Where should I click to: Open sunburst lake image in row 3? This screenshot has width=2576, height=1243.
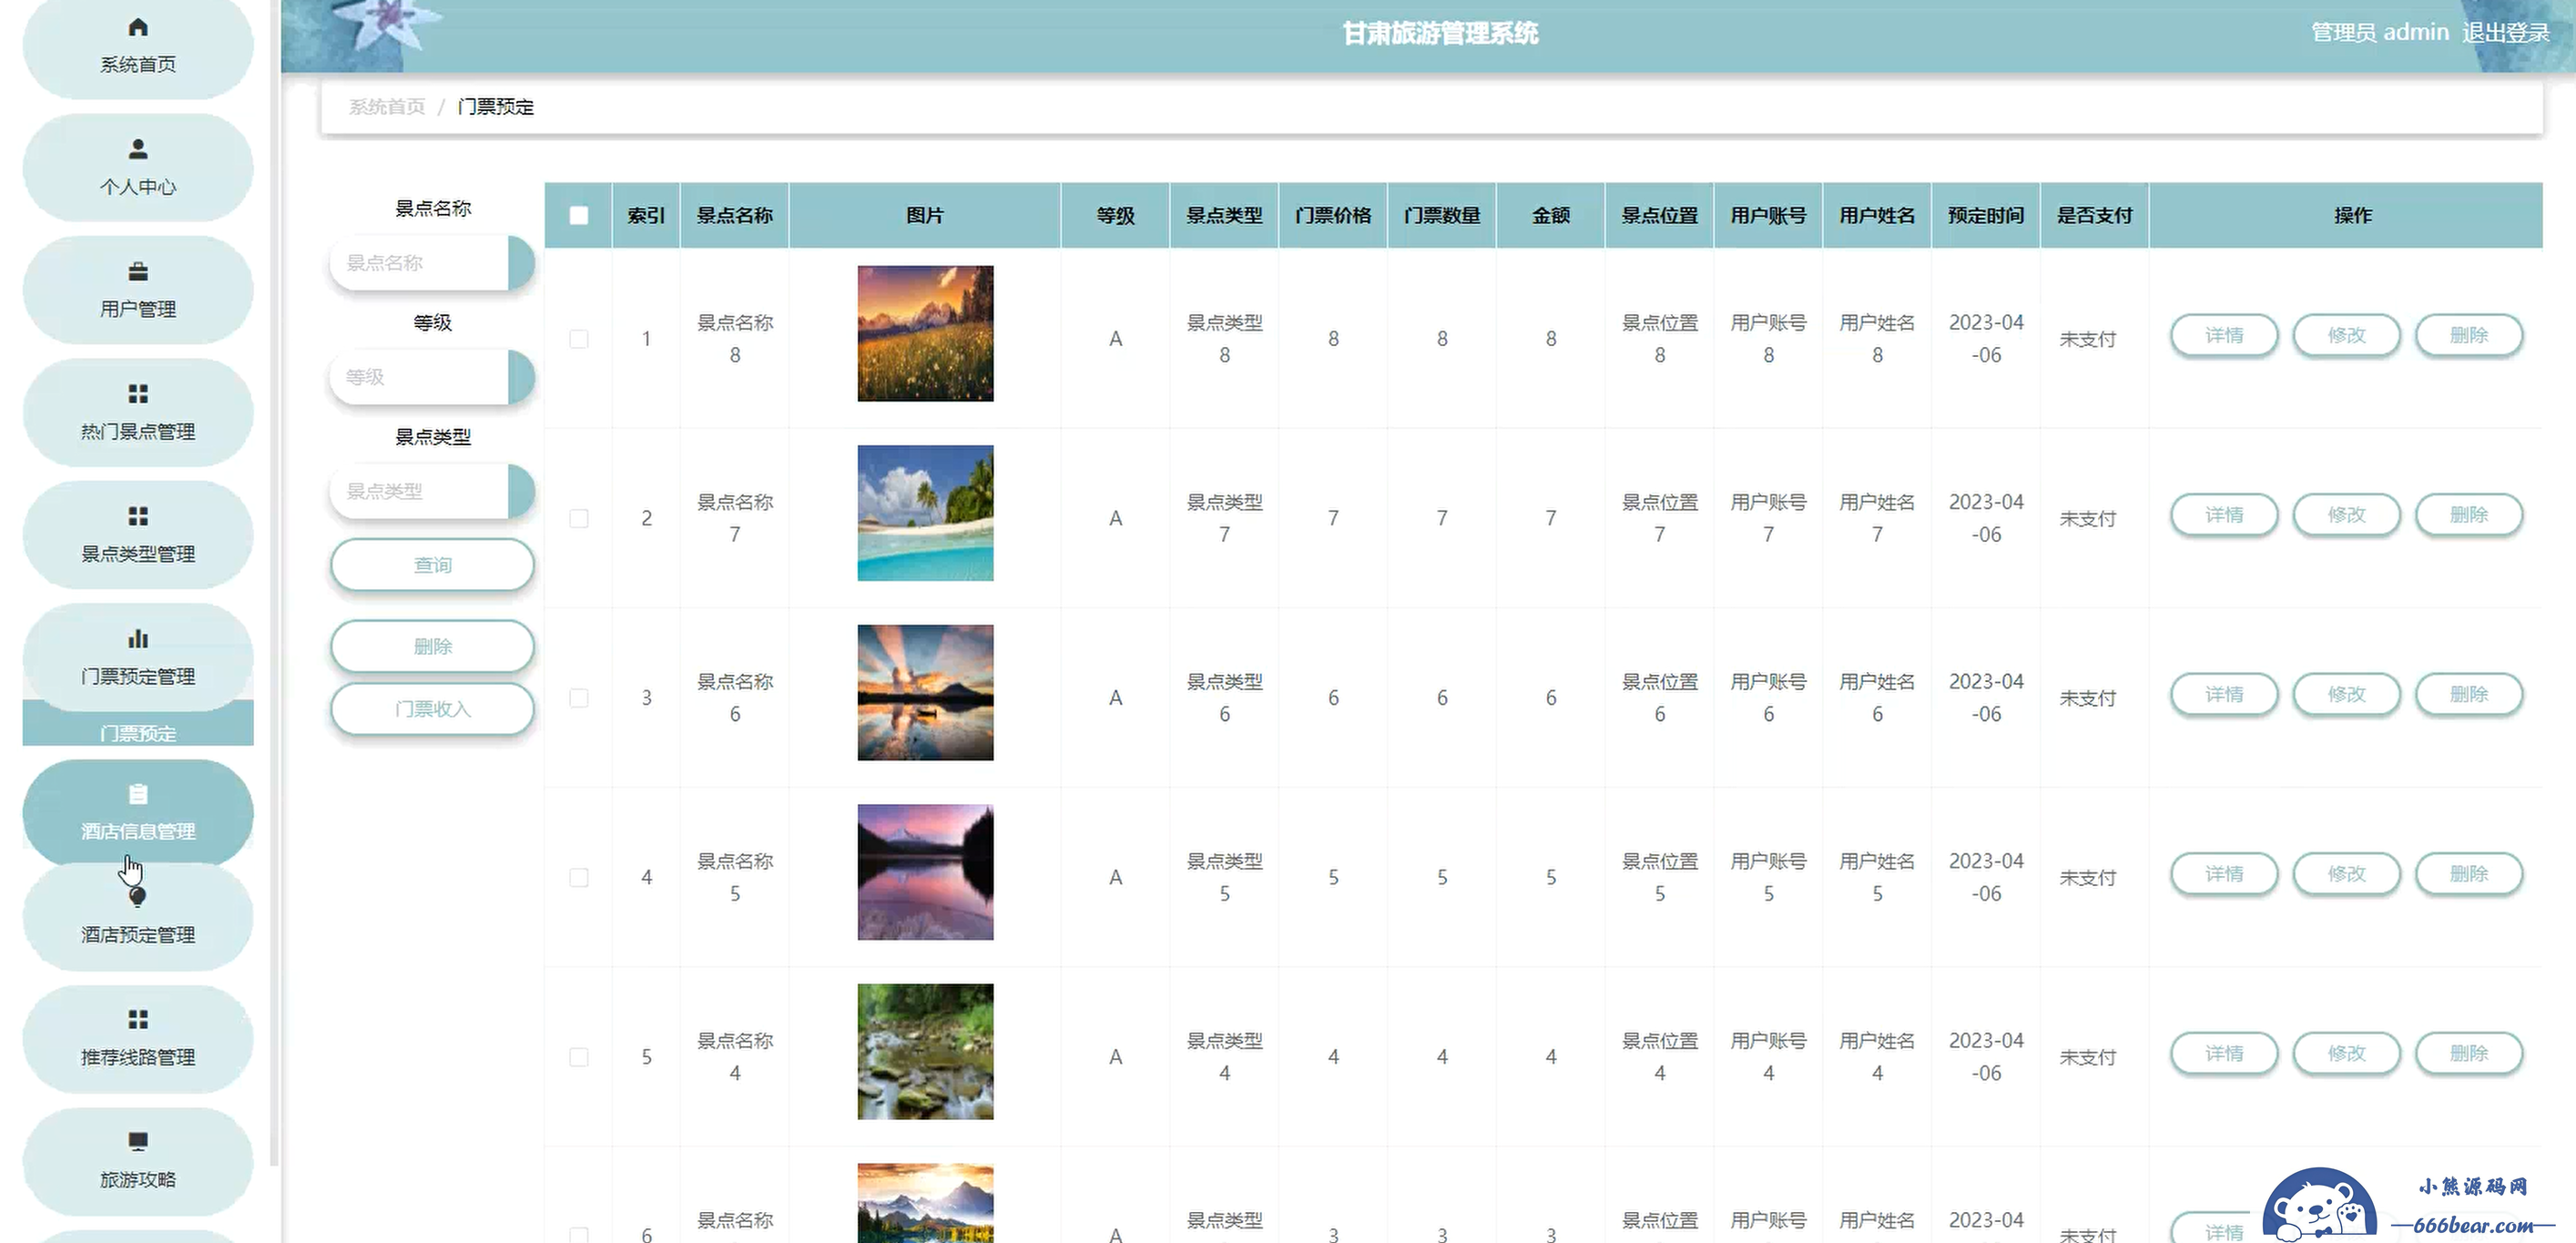(925, 692)
